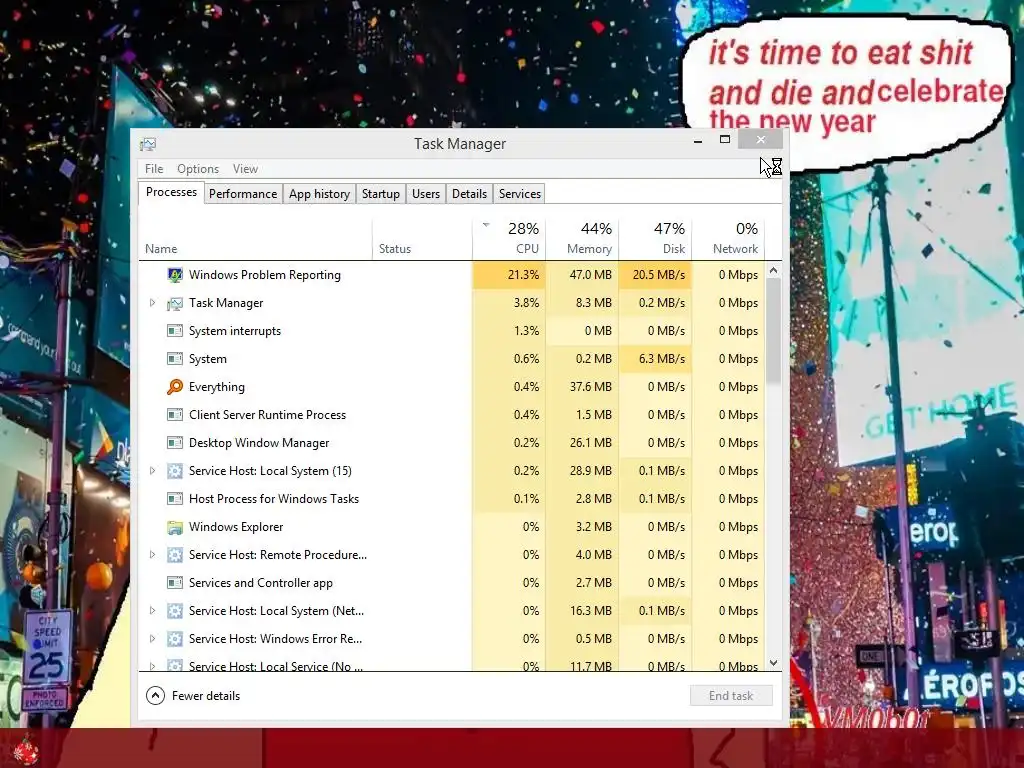Image resolution: width=1024 pixels, height=768 pixels.
Task: Switch to the Startup tab
Action: [x=381, y=194]
